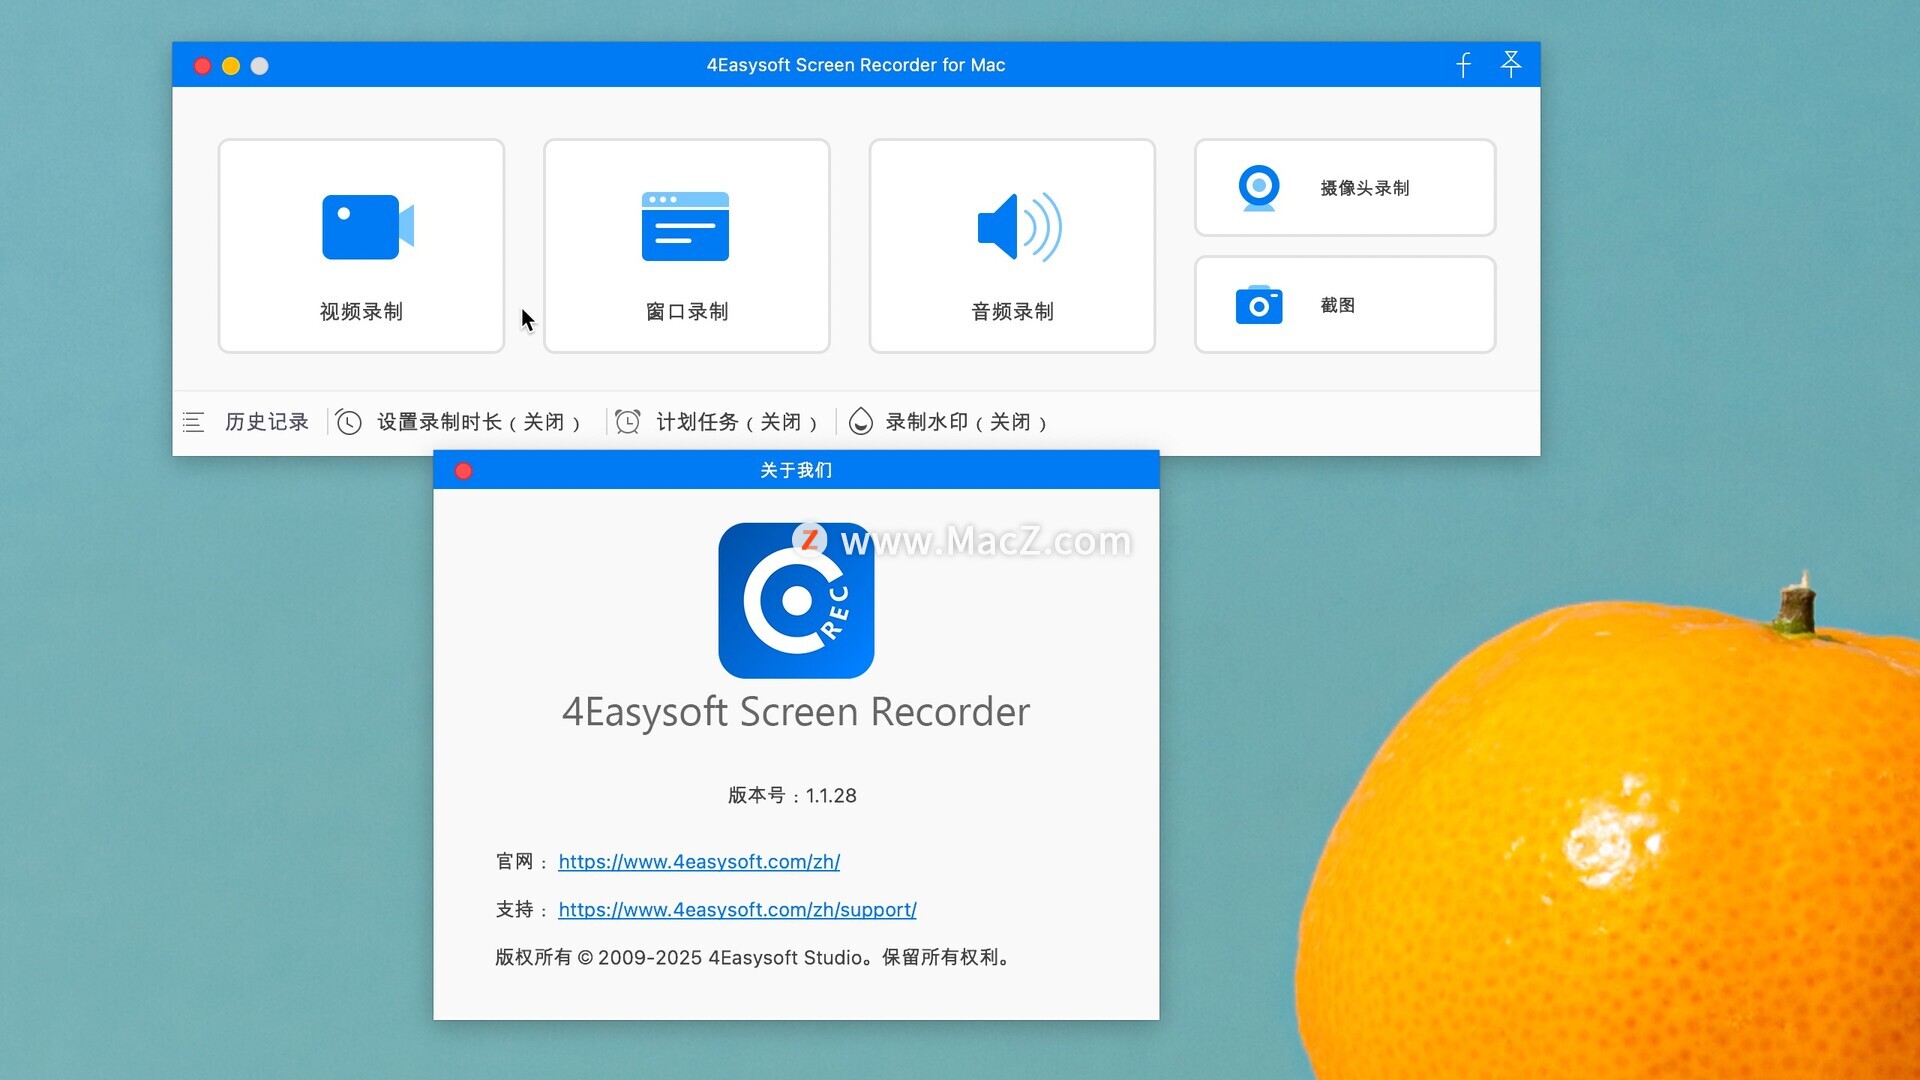The height and width of the screenshot is (1080, 1920).
Task: Select 音频录制 audio recording mode
Action: coord(1012,246)
